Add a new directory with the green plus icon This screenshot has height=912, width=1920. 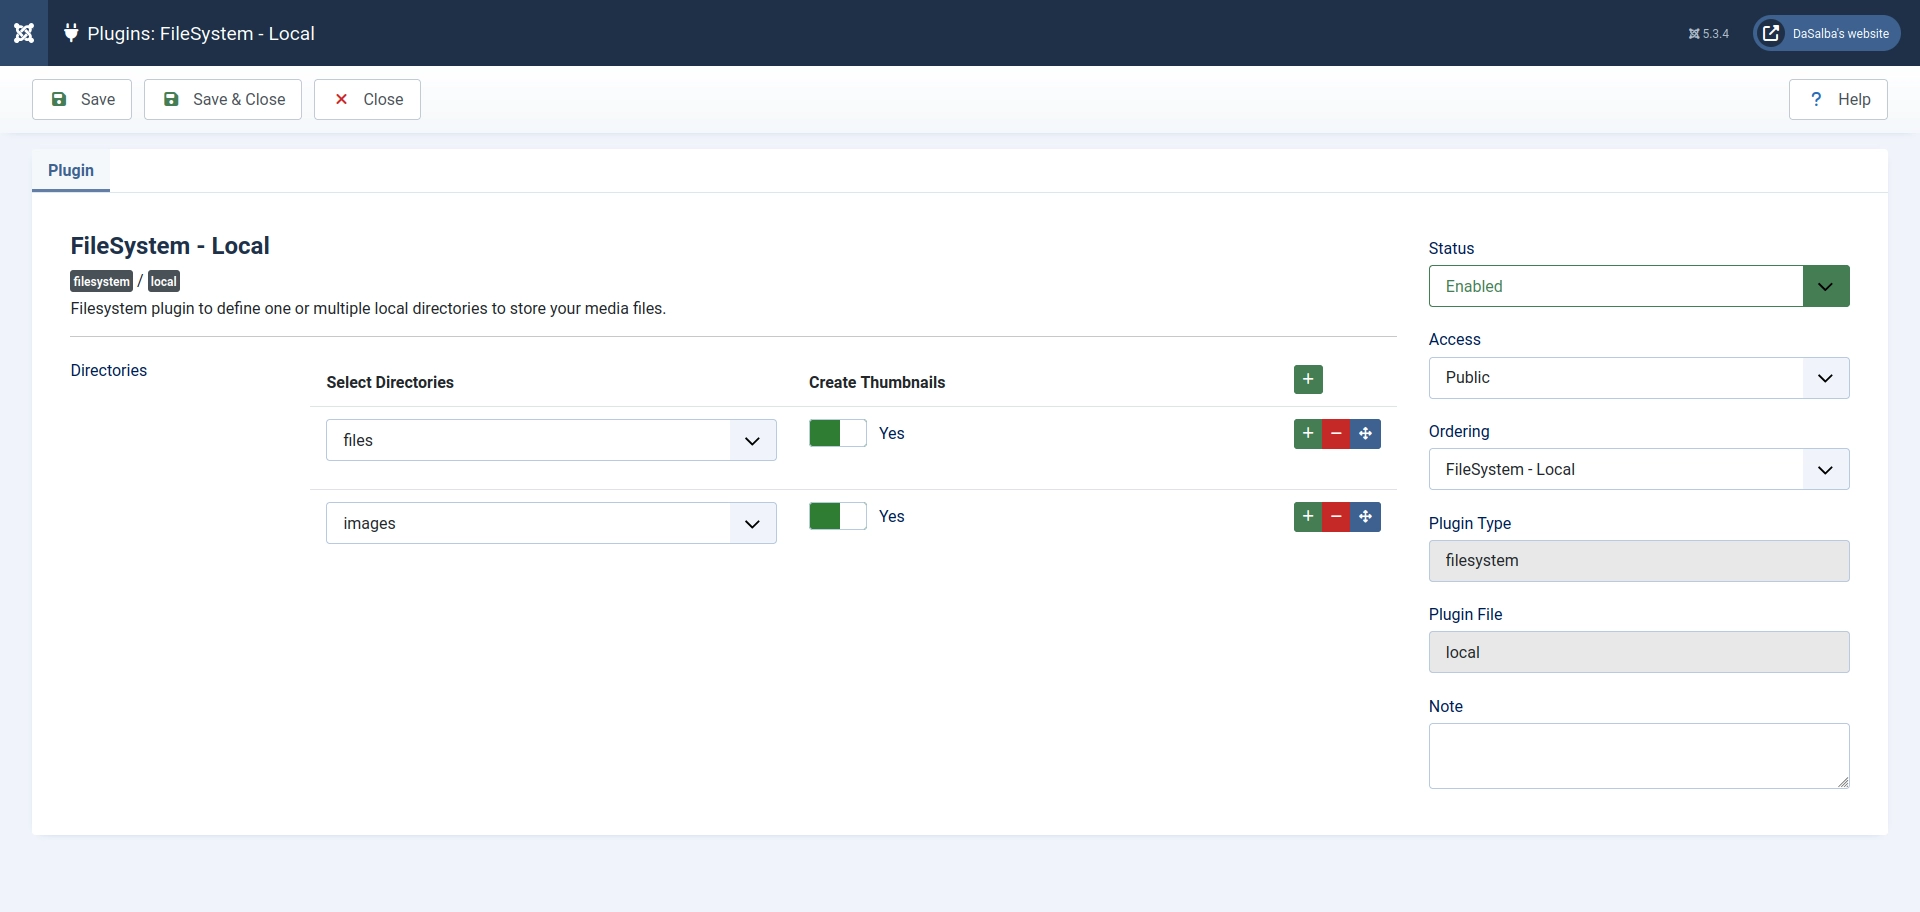1307,380
